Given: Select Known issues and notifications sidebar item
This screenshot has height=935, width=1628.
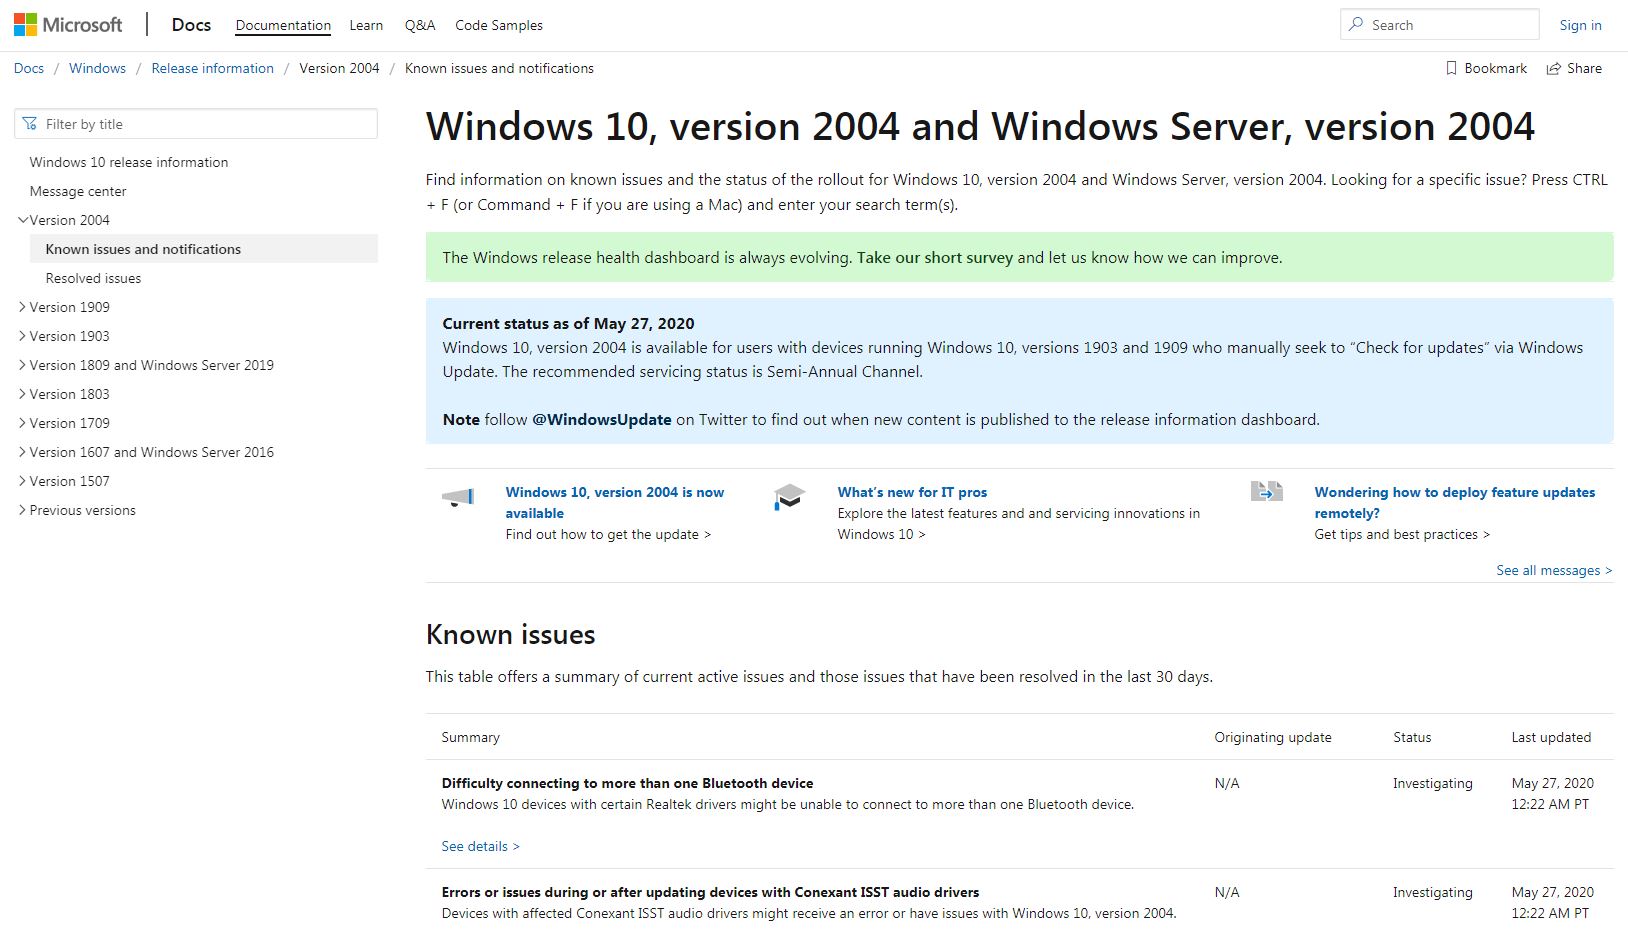Looking at the screenshot, I should click(x=204, y=249).
